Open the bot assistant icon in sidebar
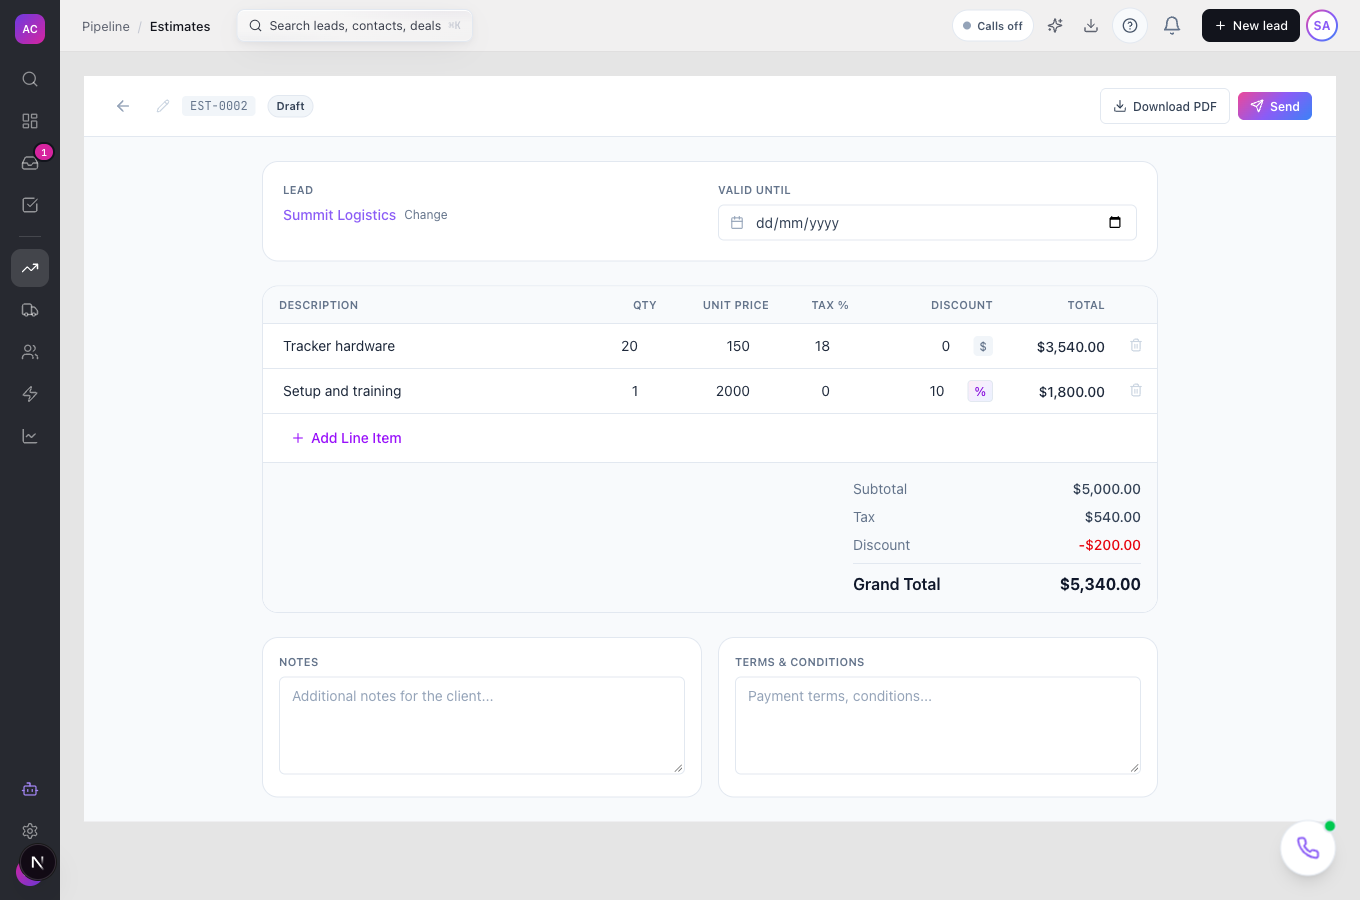 30,789
